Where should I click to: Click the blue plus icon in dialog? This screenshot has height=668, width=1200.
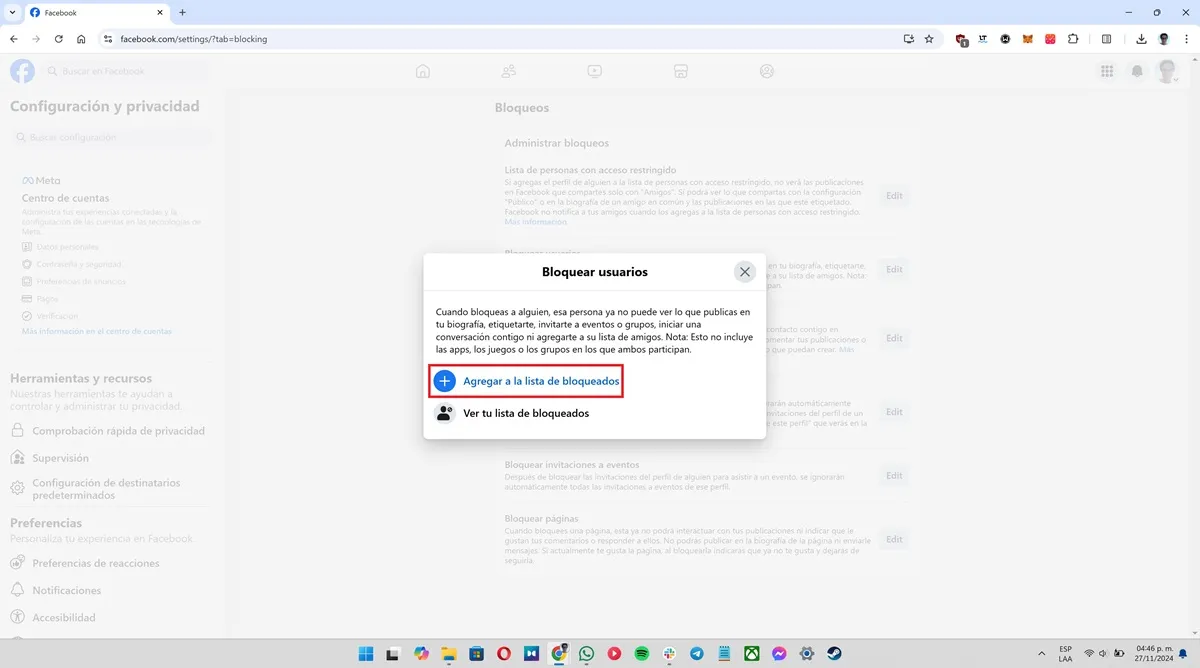445,381
